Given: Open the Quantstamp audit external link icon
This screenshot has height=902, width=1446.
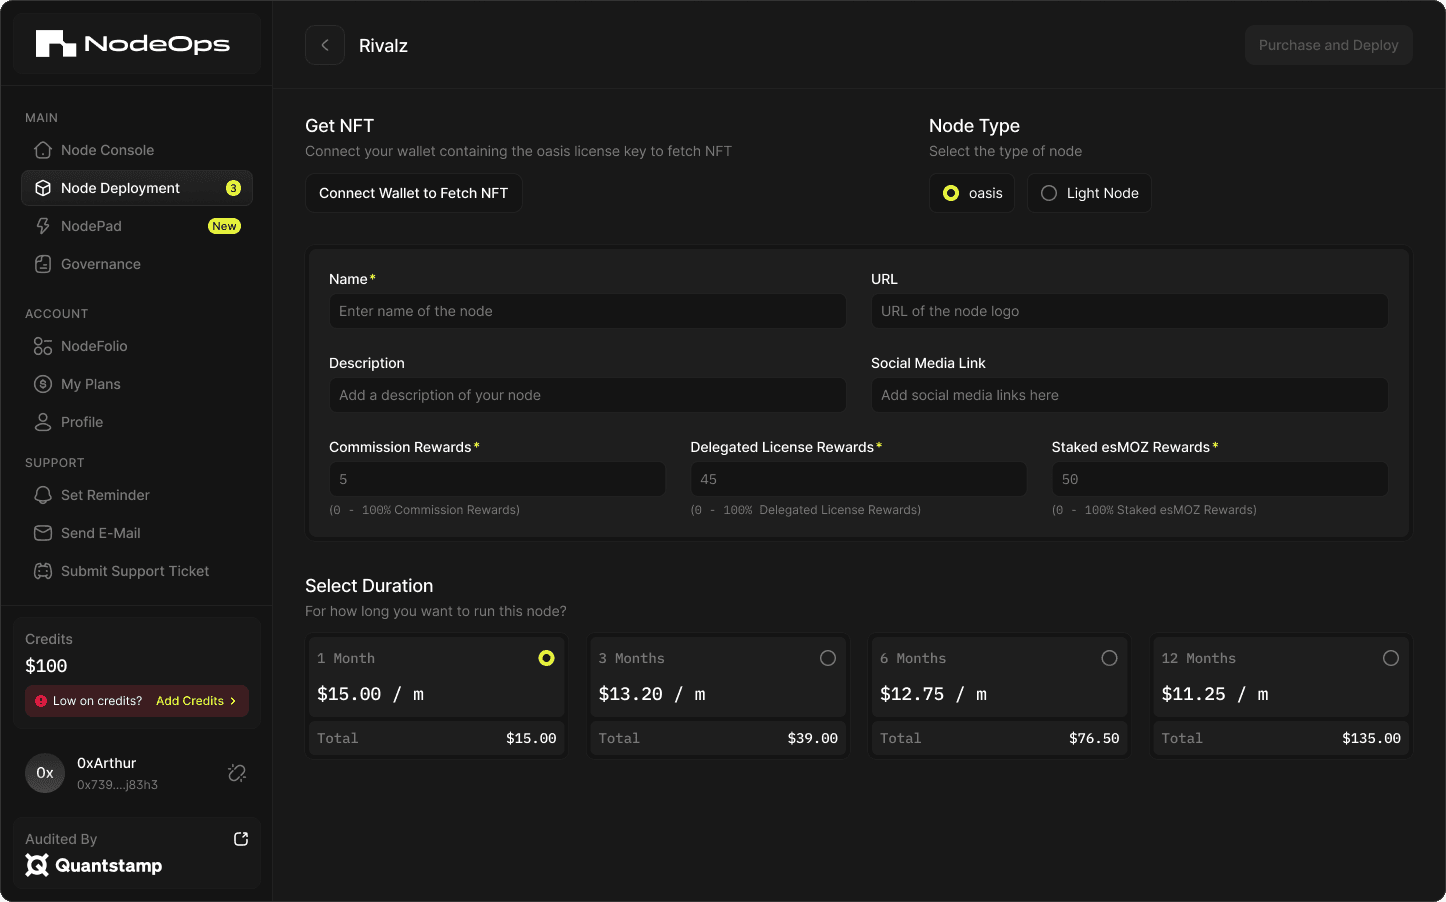Looking at the screenshot, I should pyautogui.click(x=241, y=839).
